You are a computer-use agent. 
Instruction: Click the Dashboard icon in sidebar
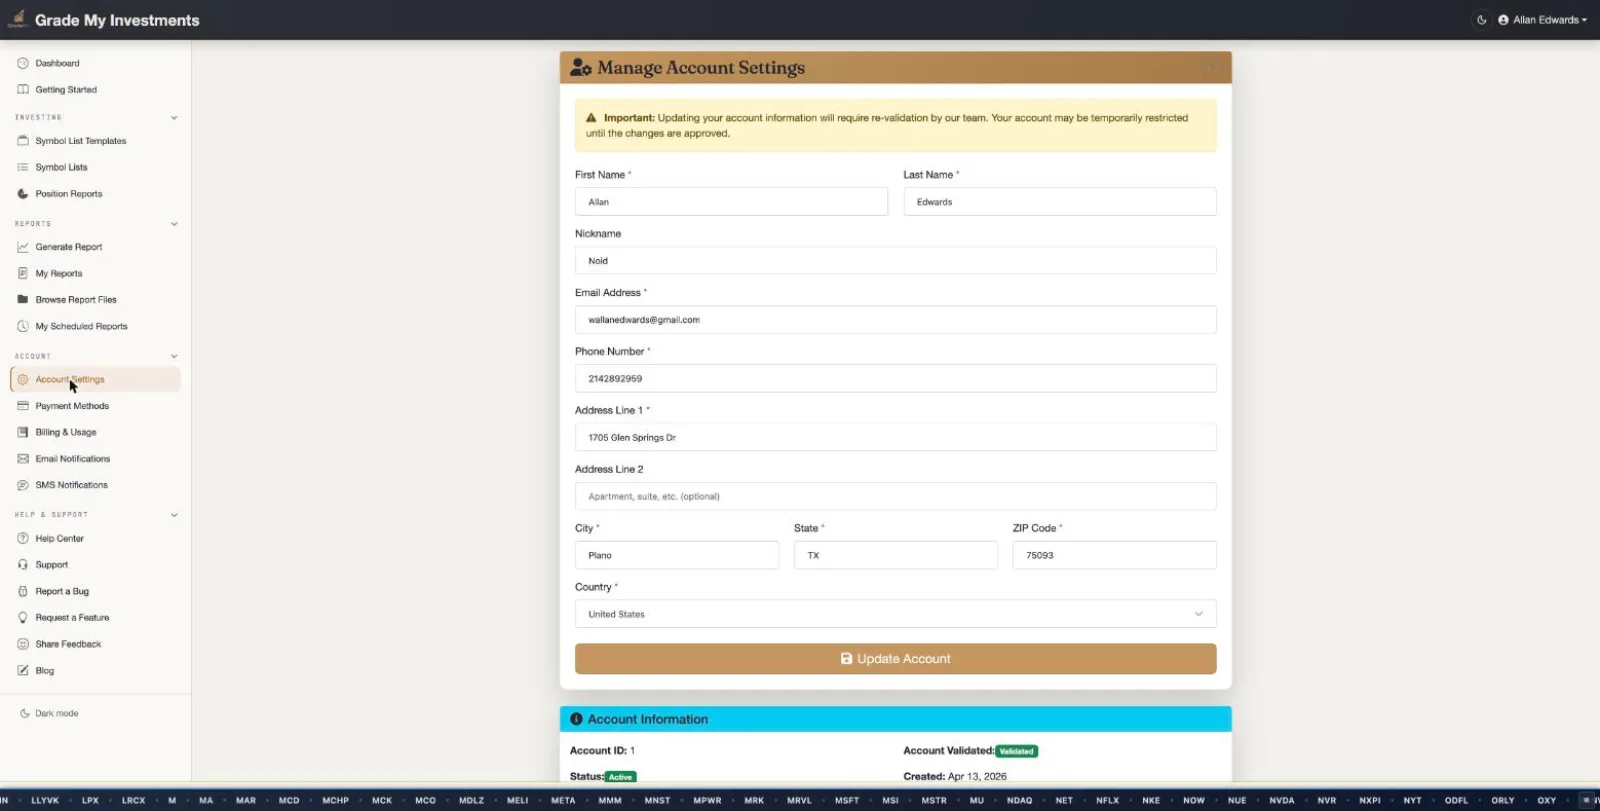[23, 63]
